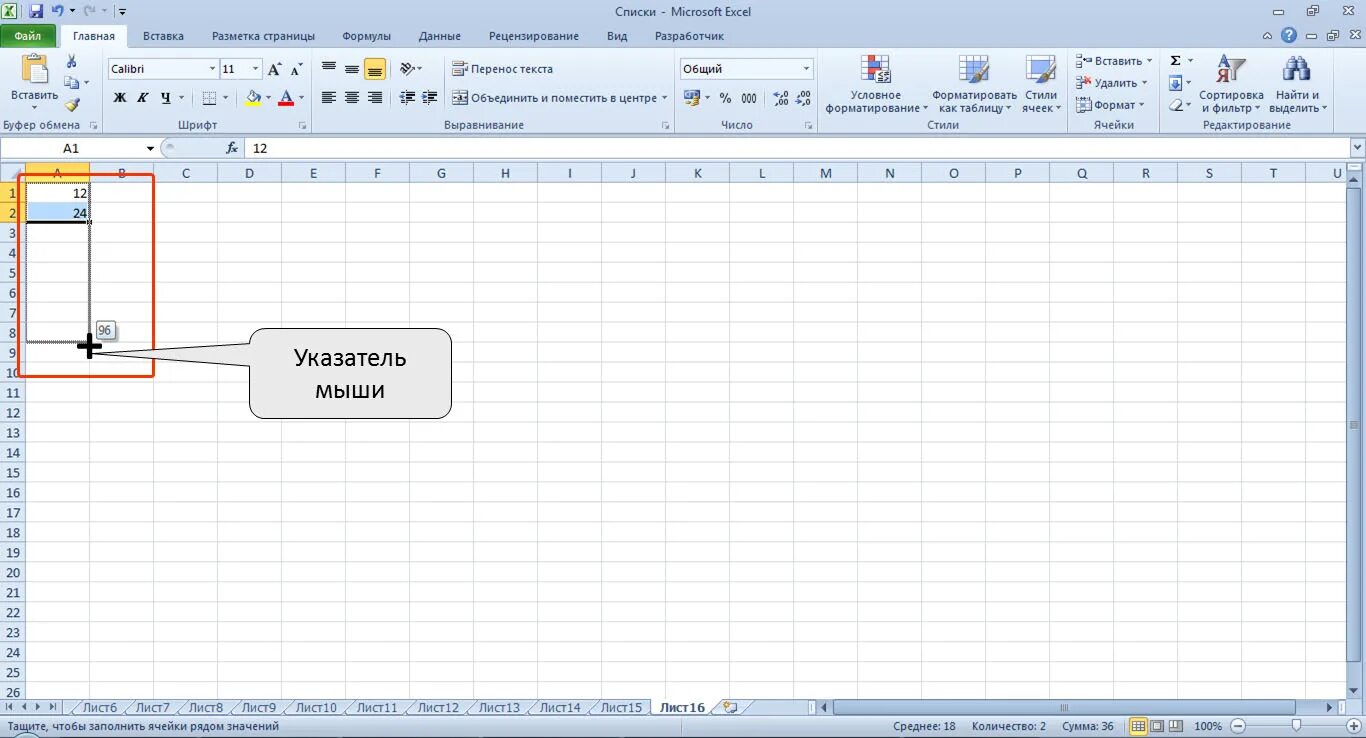1366x738 pixels.
Task: Open Форматировать как таблицу gallery
Action: point(974,84)
